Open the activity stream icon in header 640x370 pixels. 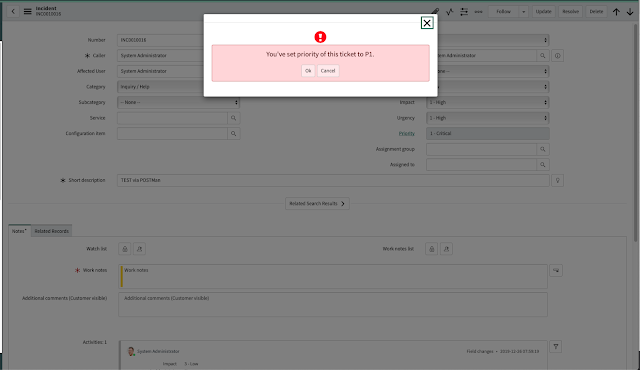click(x=449, y=11)
